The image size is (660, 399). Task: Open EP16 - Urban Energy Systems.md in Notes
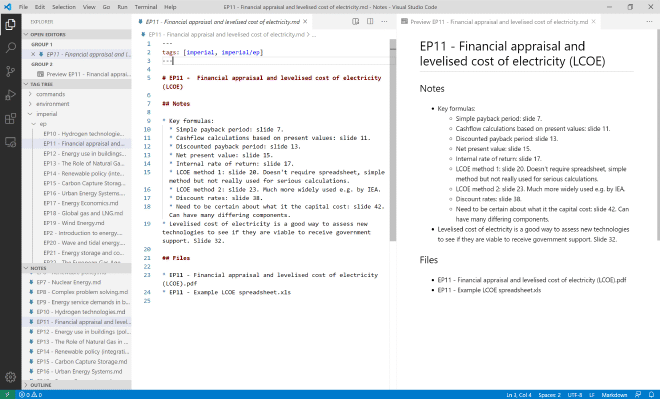tap(79, 372)
